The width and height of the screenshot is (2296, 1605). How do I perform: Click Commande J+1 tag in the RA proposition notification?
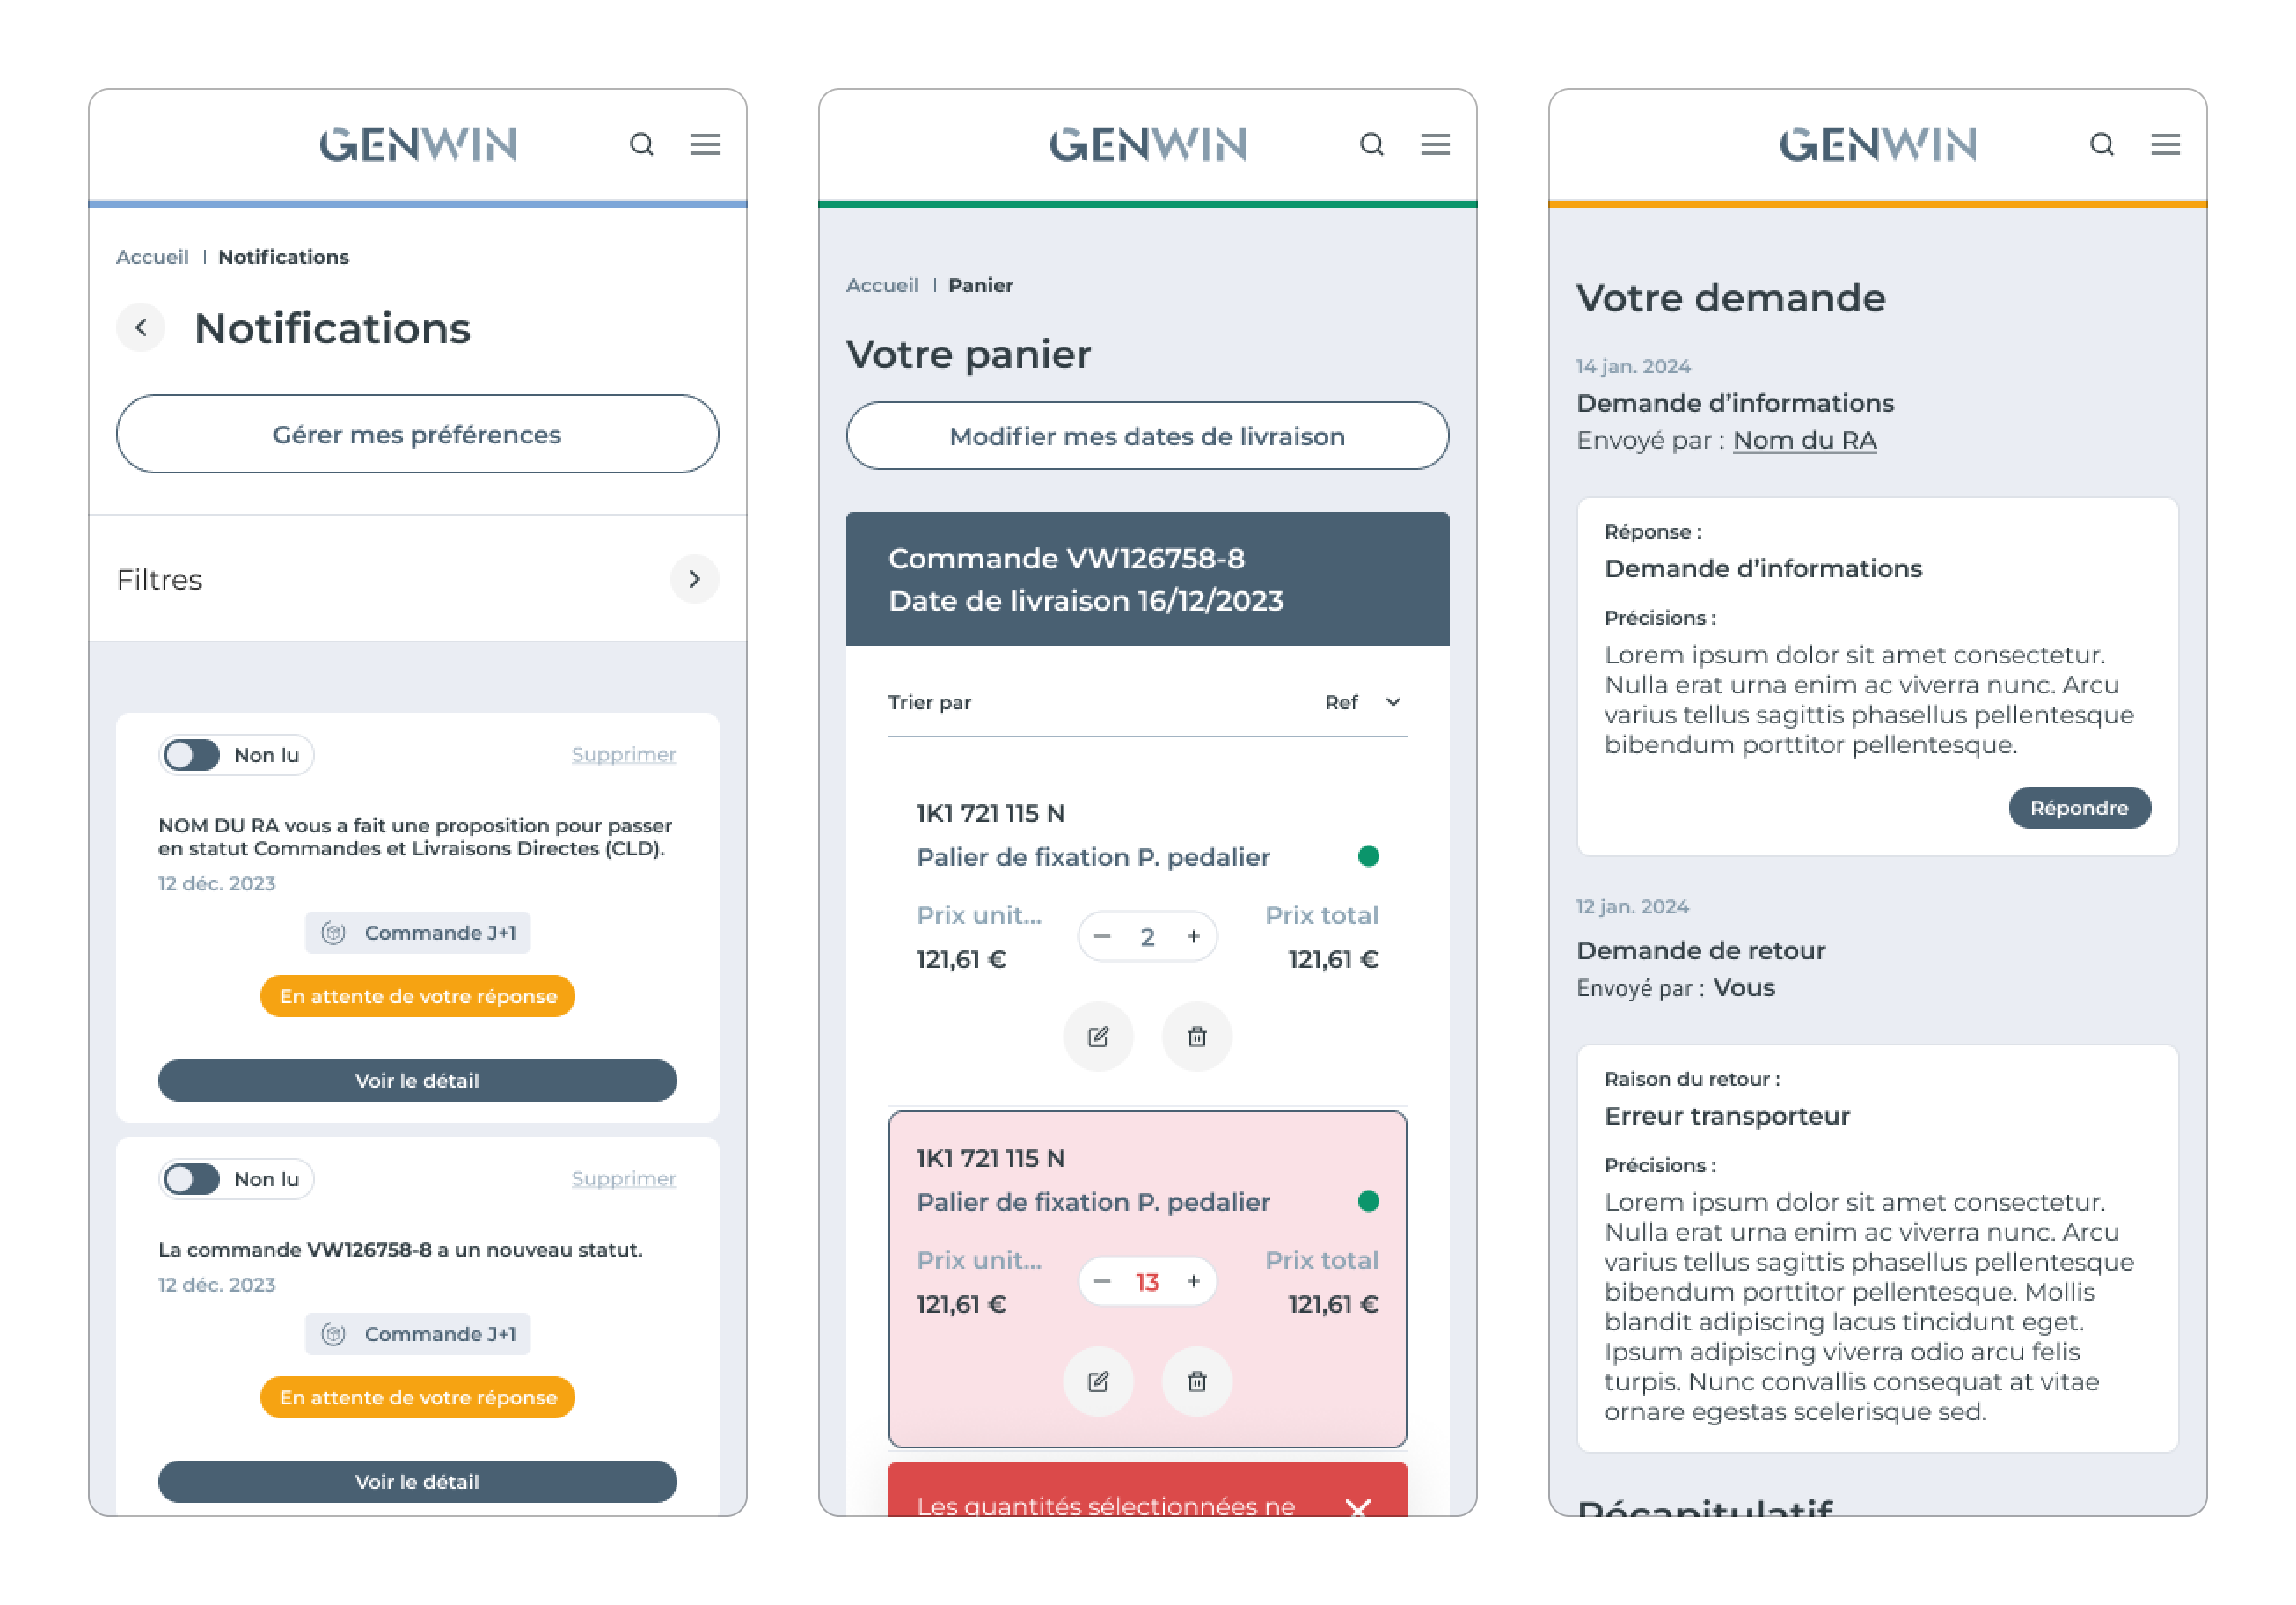point(418,932)
